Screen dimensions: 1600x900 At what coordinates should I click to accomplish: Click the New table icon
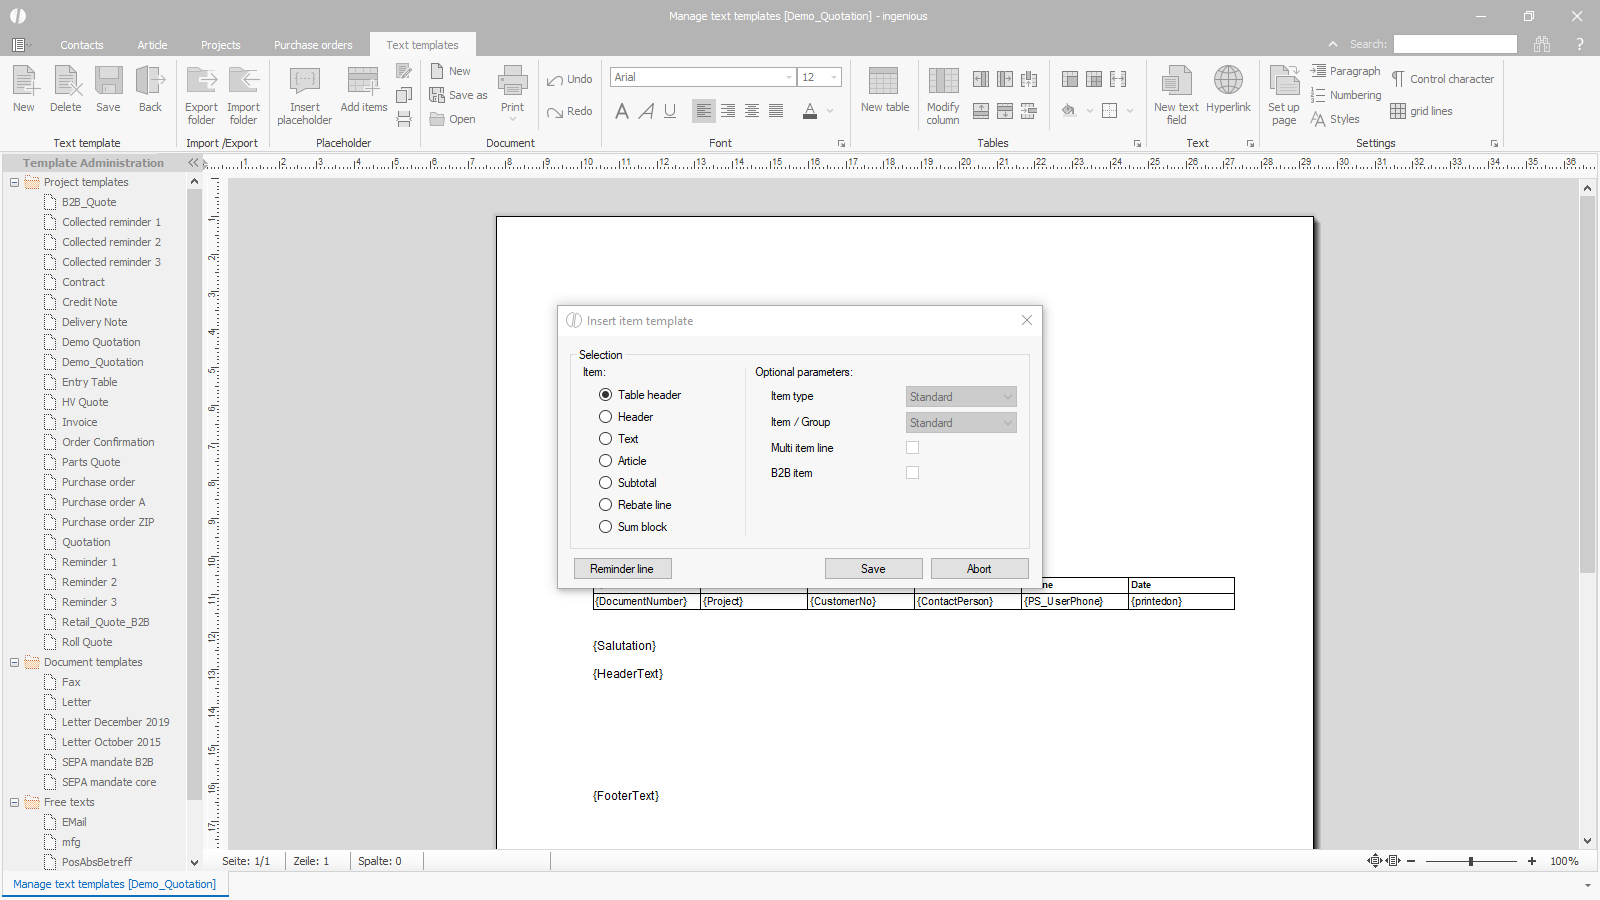point(884,82)
